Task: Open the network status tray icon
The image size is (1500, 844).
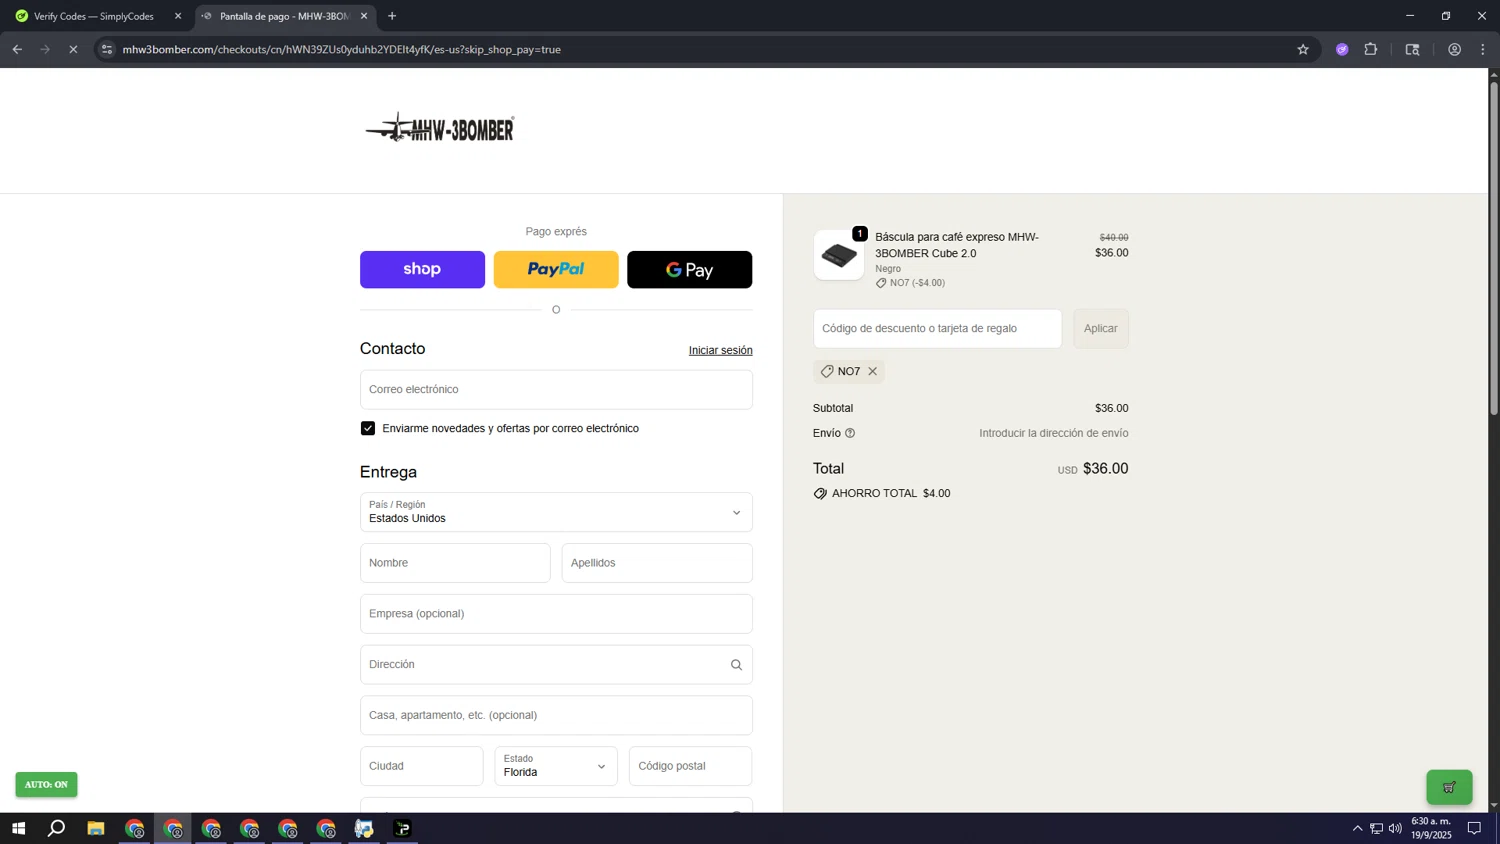Action: (1376, 828)
